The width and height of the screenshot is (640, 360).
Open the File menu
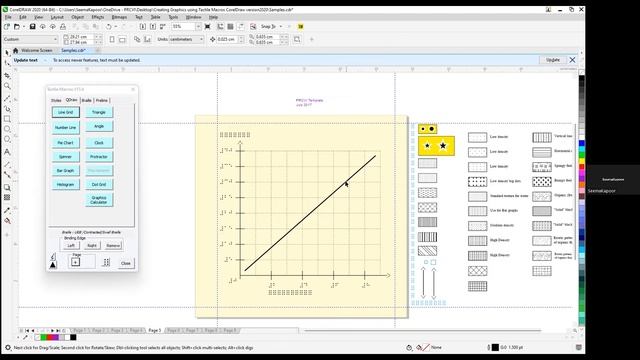coord(8,17)
